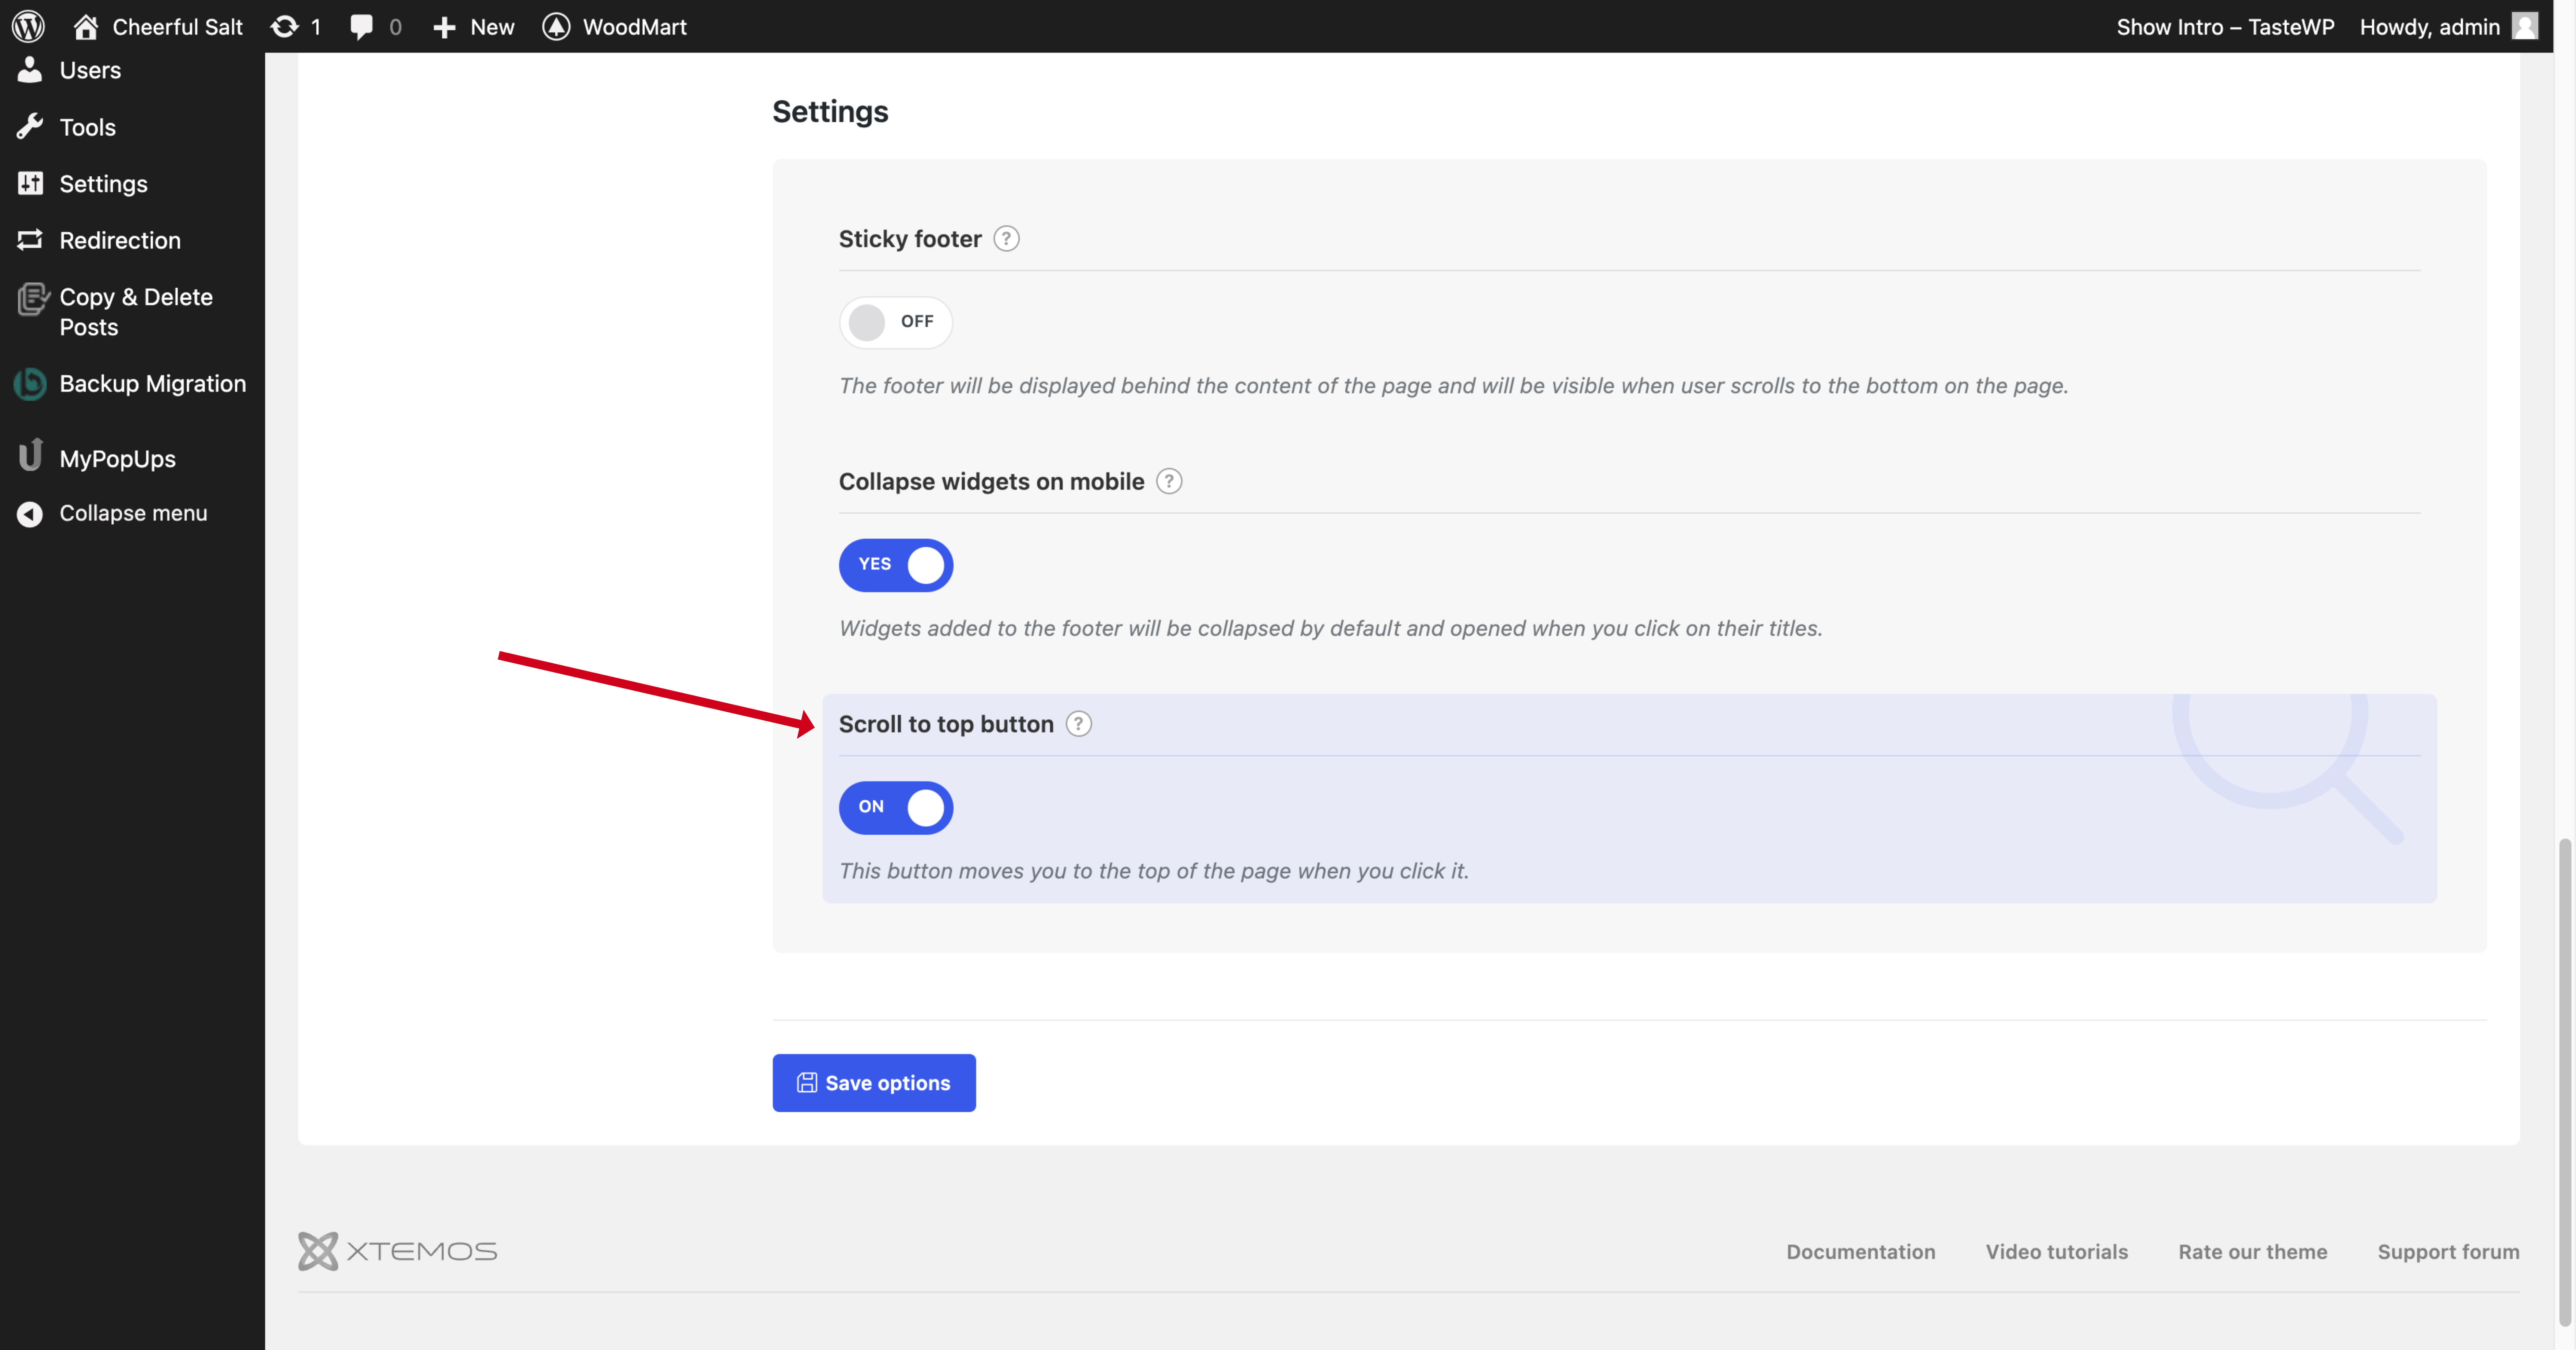Click the "Sticky footer" option title
2576x1350 pixels.
tap(910, 239)
